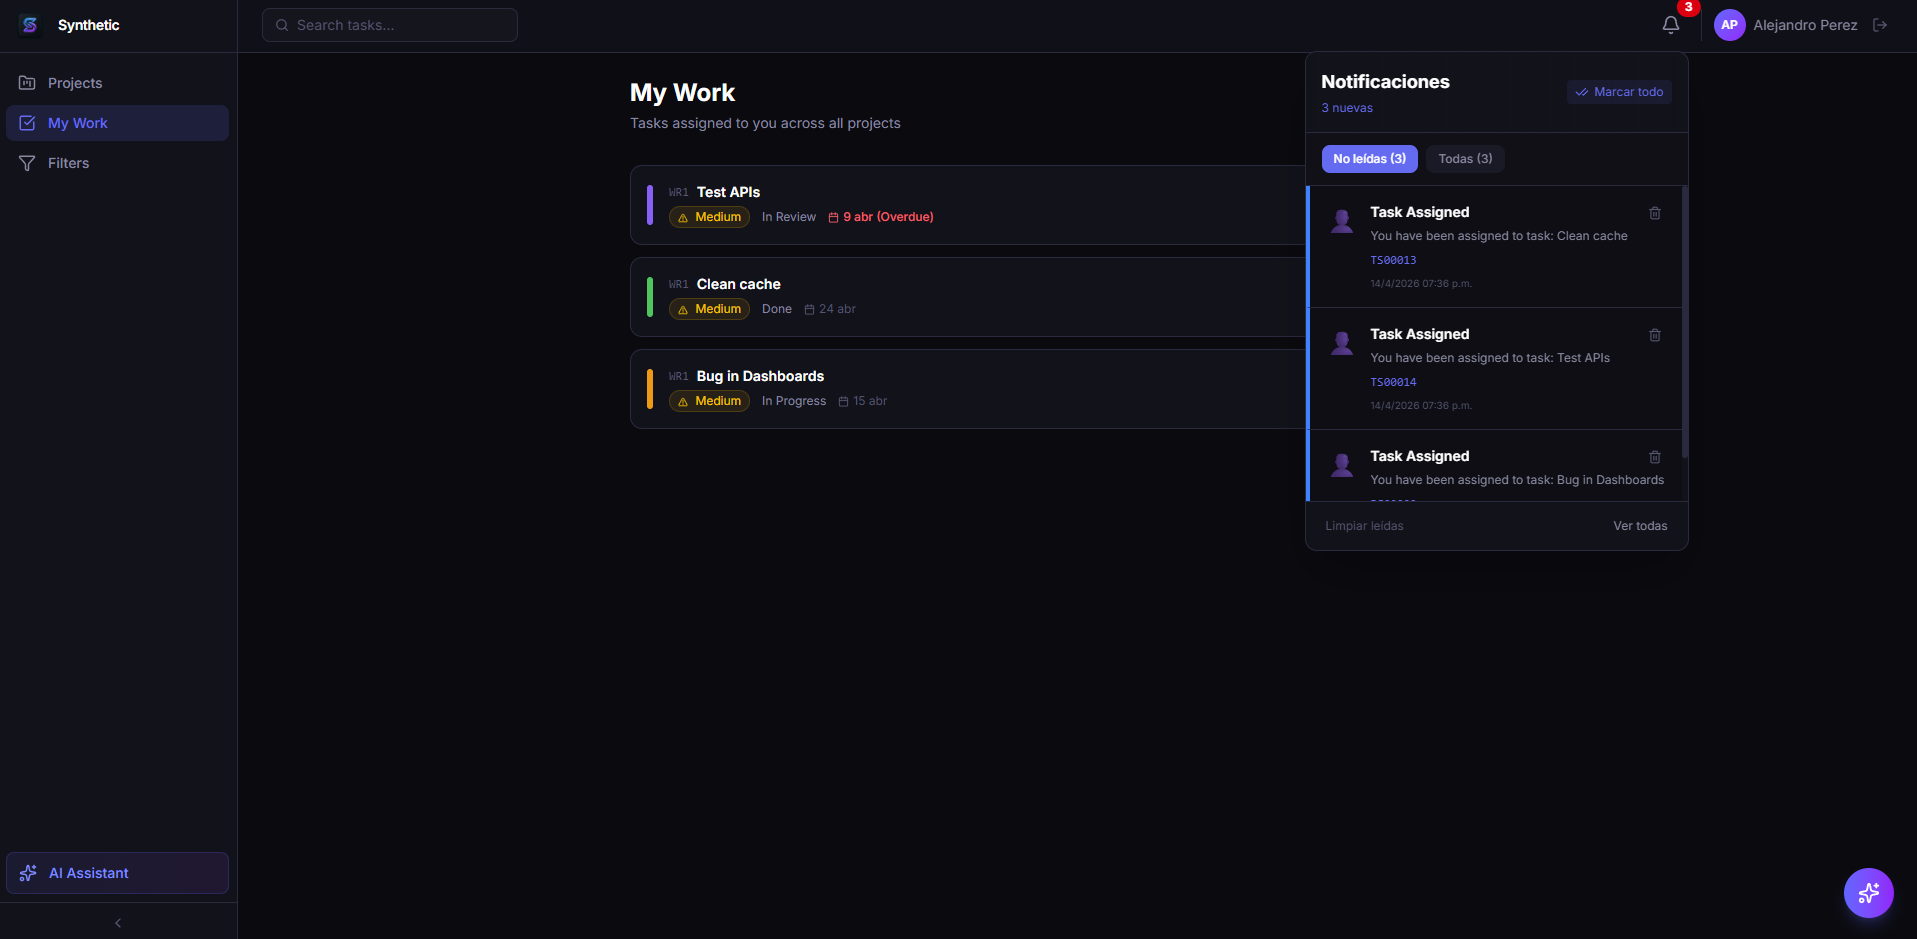Click the Synthetic logo icon
This screenshot has height=939, width=1917.
pyautogui.click(x=30, y=25)
